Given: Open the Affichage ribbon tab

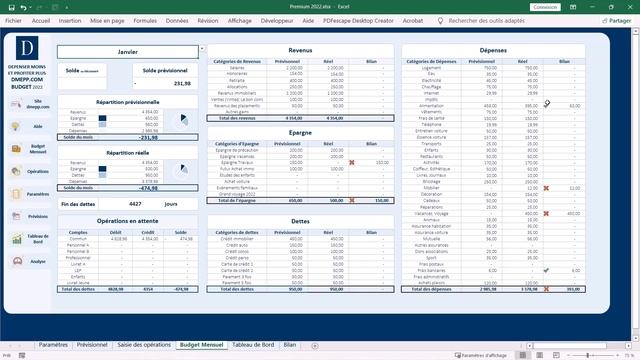Looking at the screenshot, I should click(x=240, y=20).
